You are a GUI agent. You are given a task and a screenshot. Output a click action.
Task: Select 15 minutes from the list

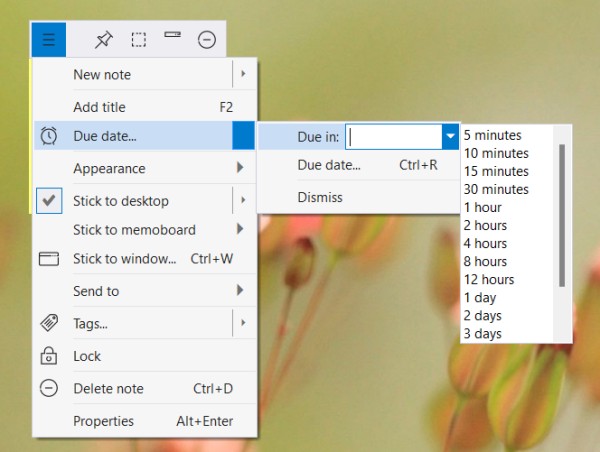click(x=507, y=171)
